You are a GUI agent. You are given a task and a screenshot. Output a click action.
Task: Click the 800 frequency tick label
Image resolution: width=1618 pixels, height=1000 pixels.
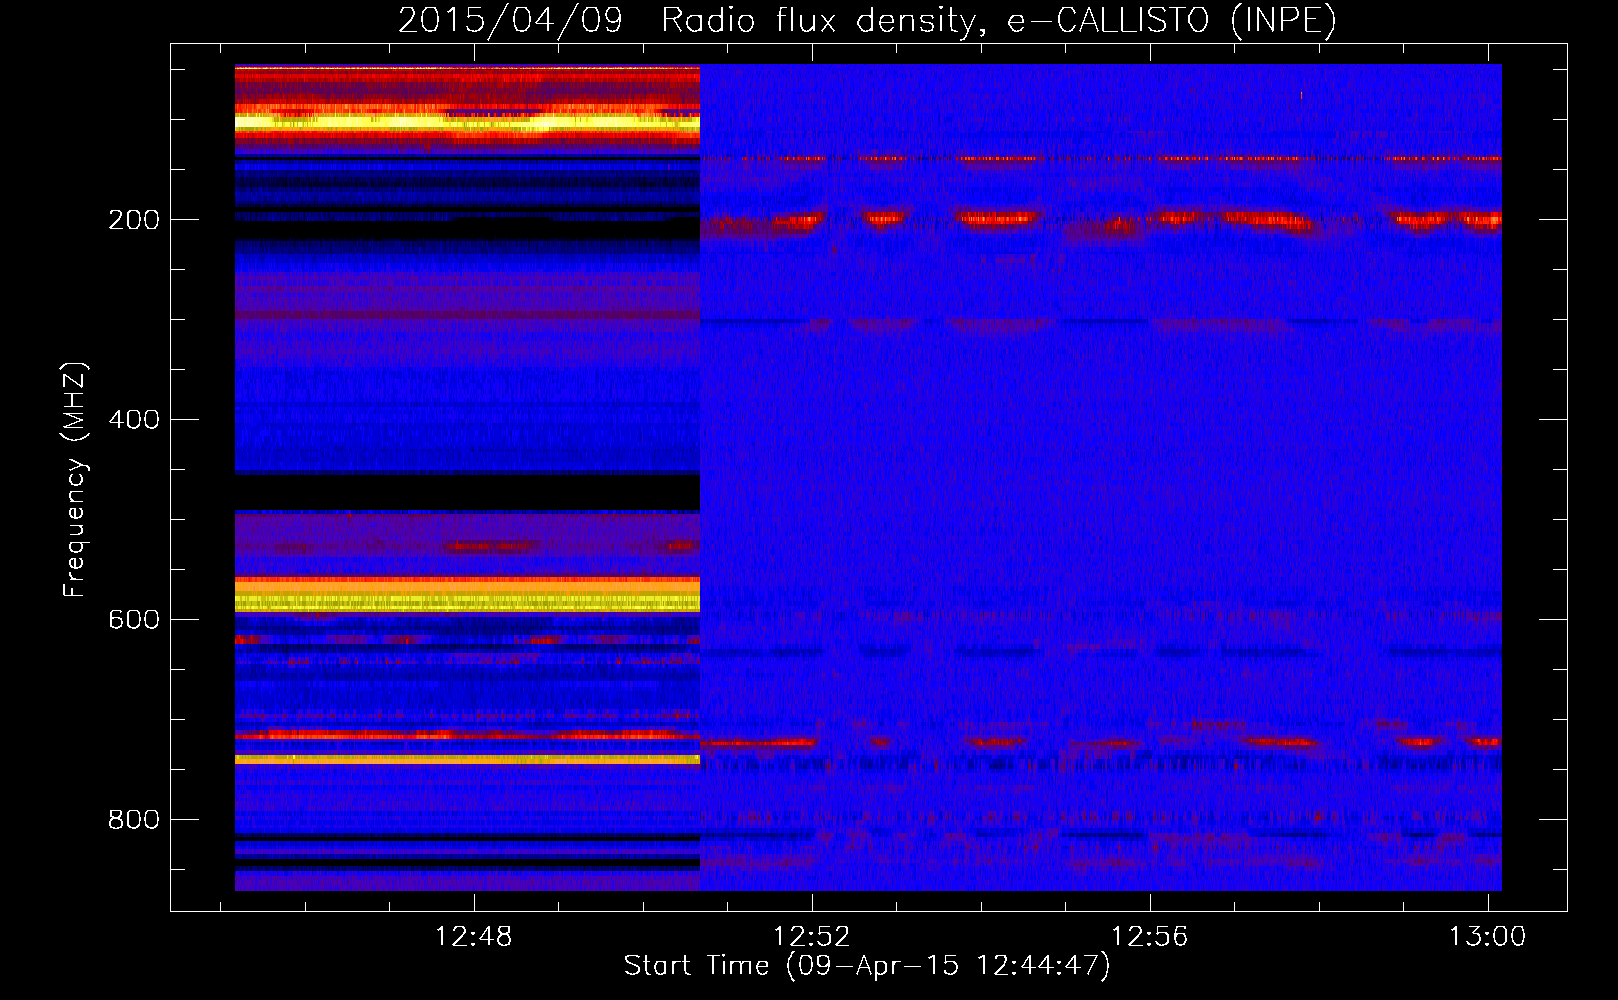point(134,820)
